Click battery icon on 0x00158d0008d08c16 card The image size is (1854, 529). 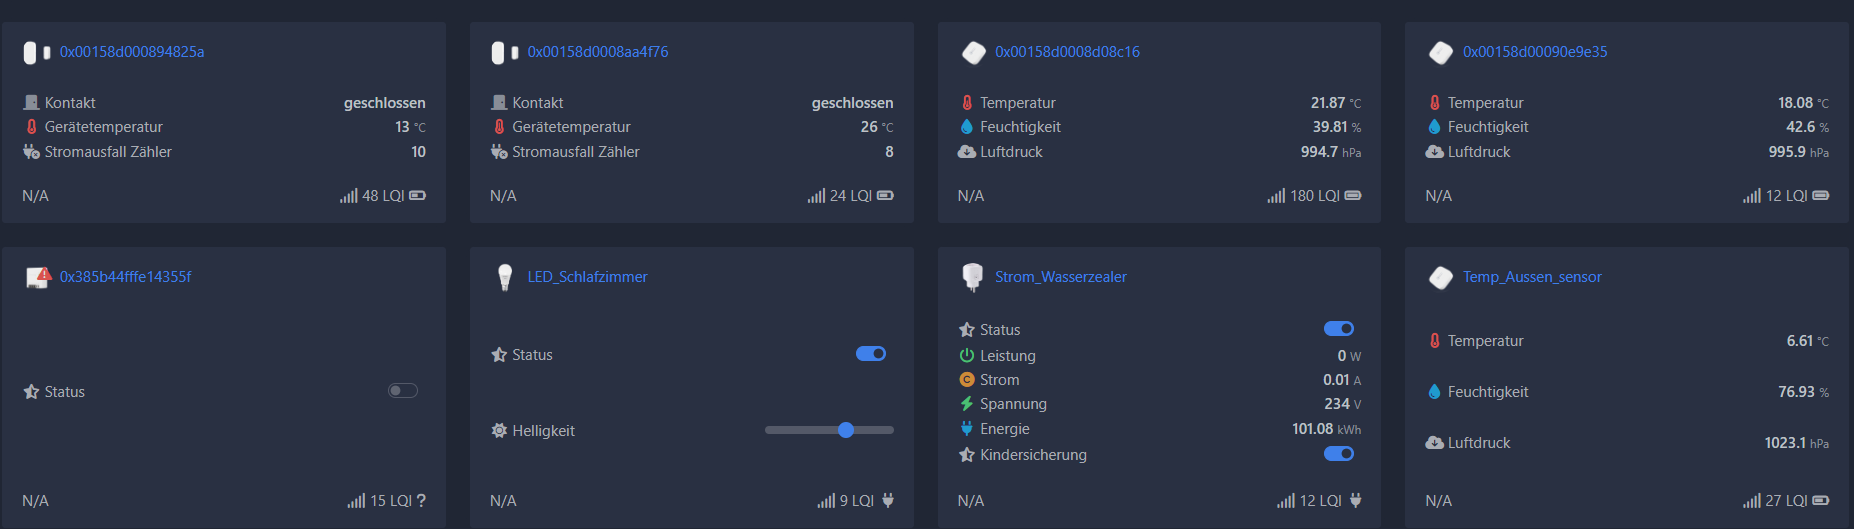[x=1353, y=196]
